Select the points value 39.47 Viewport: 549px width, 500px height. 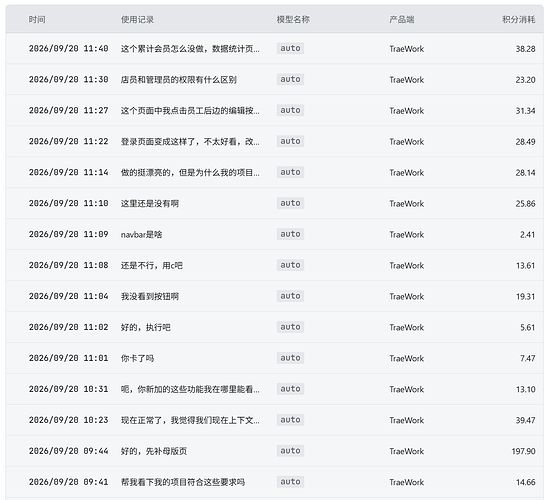(x=525, y=421)
